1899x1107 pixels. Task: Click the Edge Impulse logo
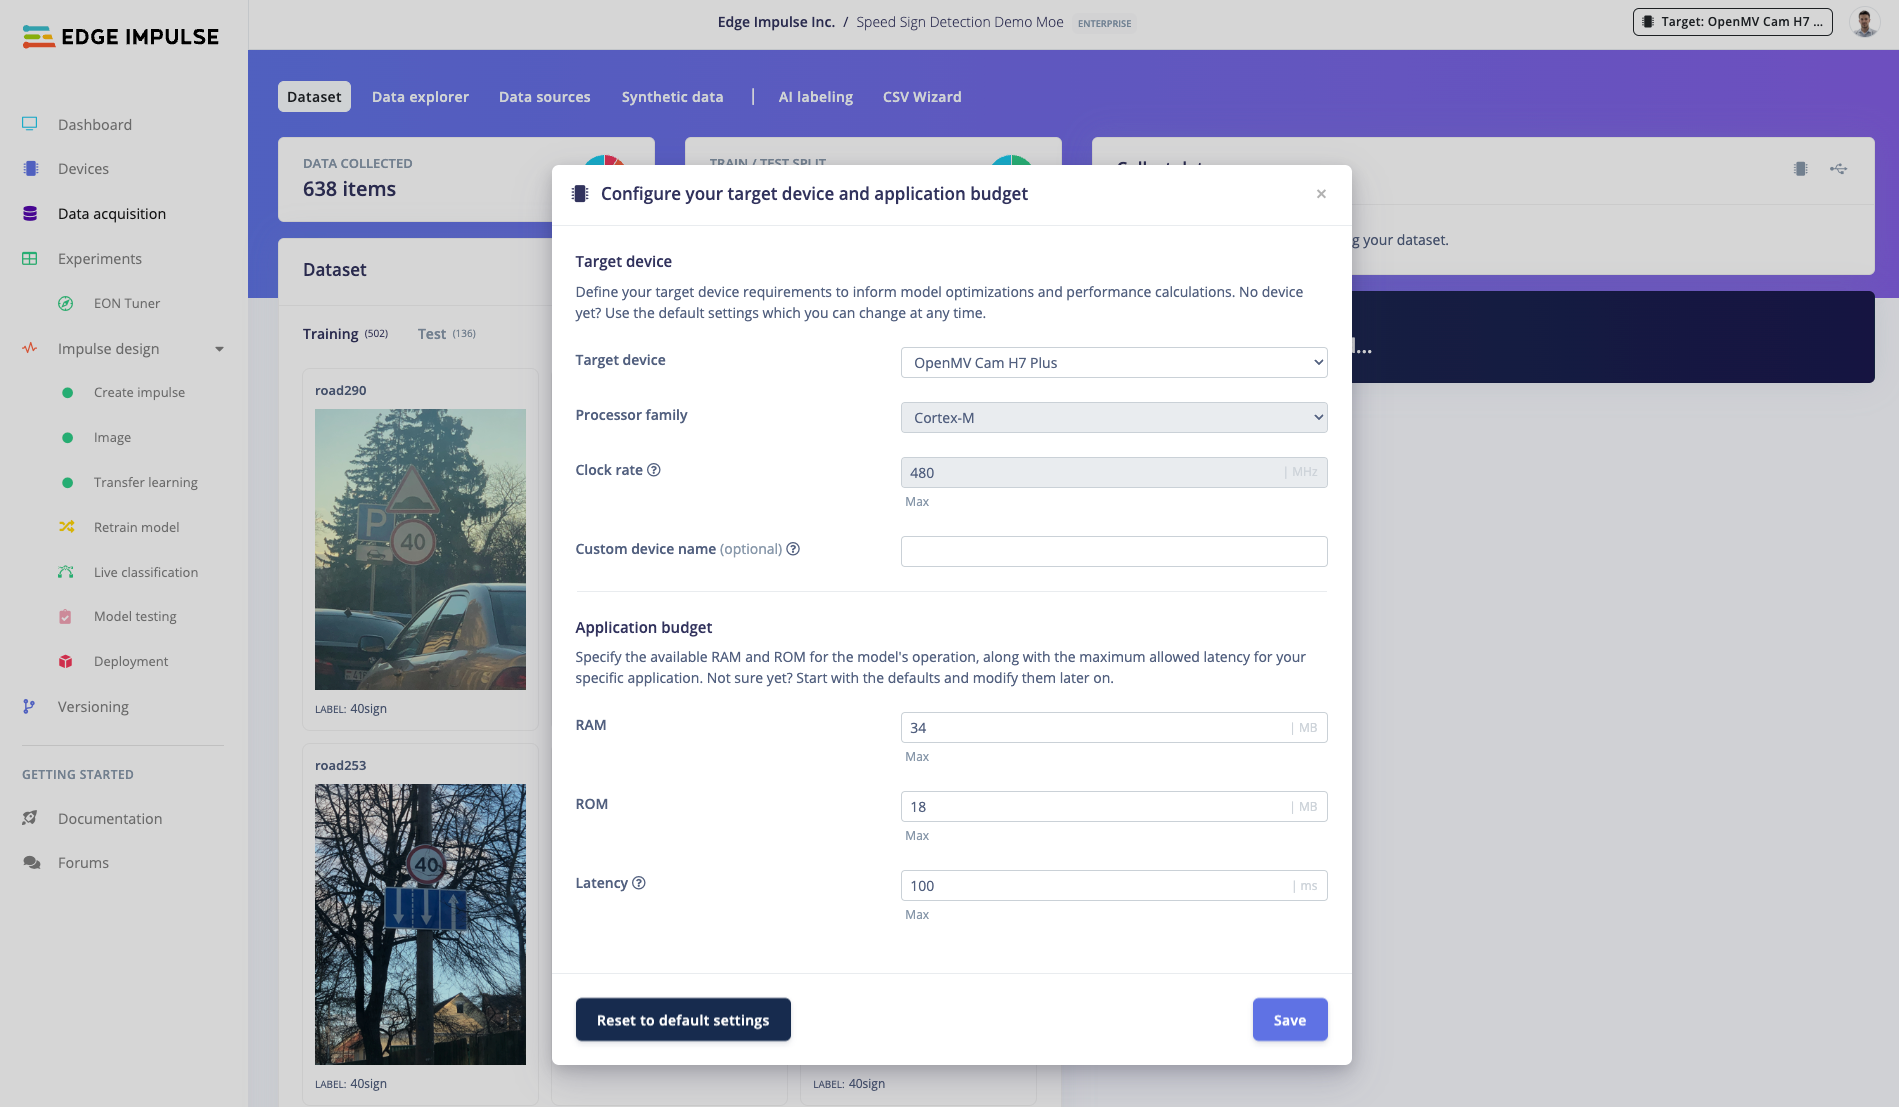[120, 37]
